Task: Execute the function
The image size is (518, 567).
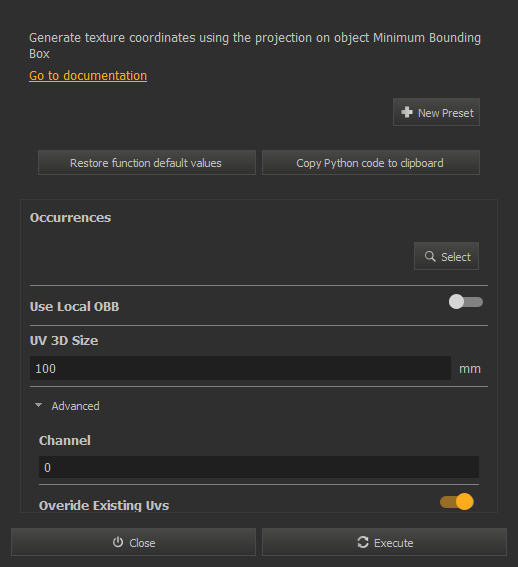Action: click(384, 542)
